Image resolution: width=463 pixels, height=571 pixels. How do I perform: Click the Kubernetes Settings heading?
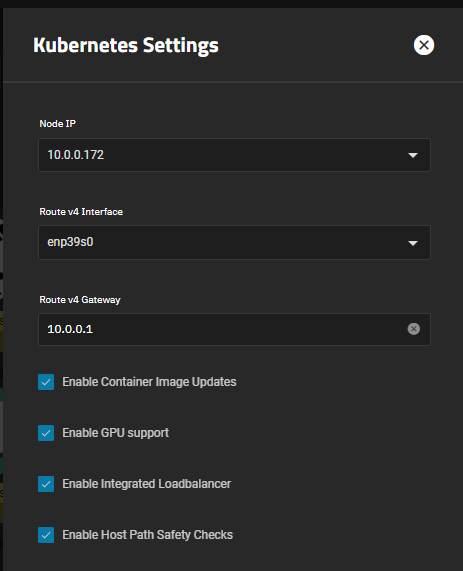126,46
